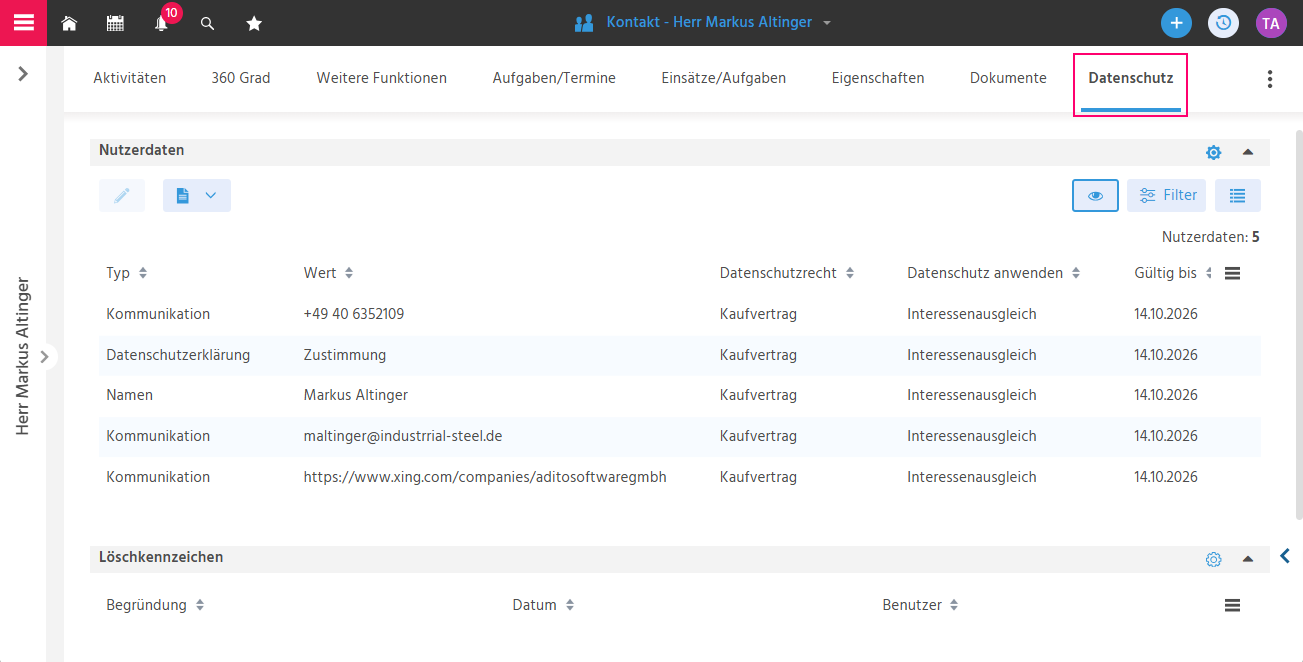Collapse the Nutzerdaten section
The height and width of the screenshot is (662, 1303).
1247,152
